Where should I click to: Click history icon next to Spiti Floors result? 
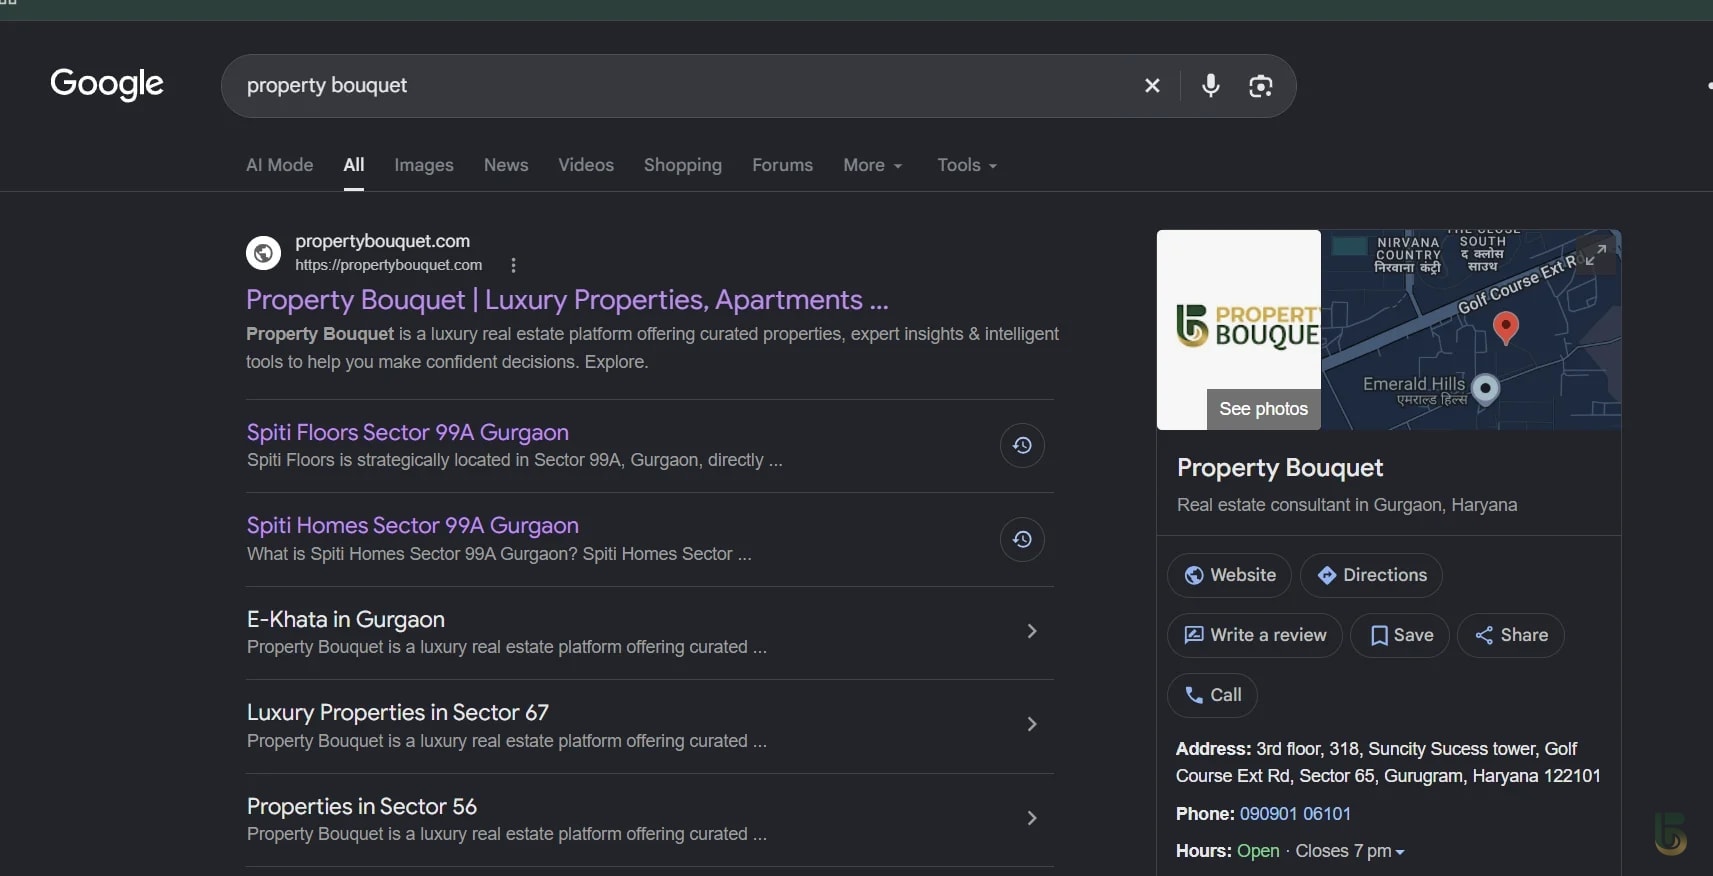point(1022,445)
